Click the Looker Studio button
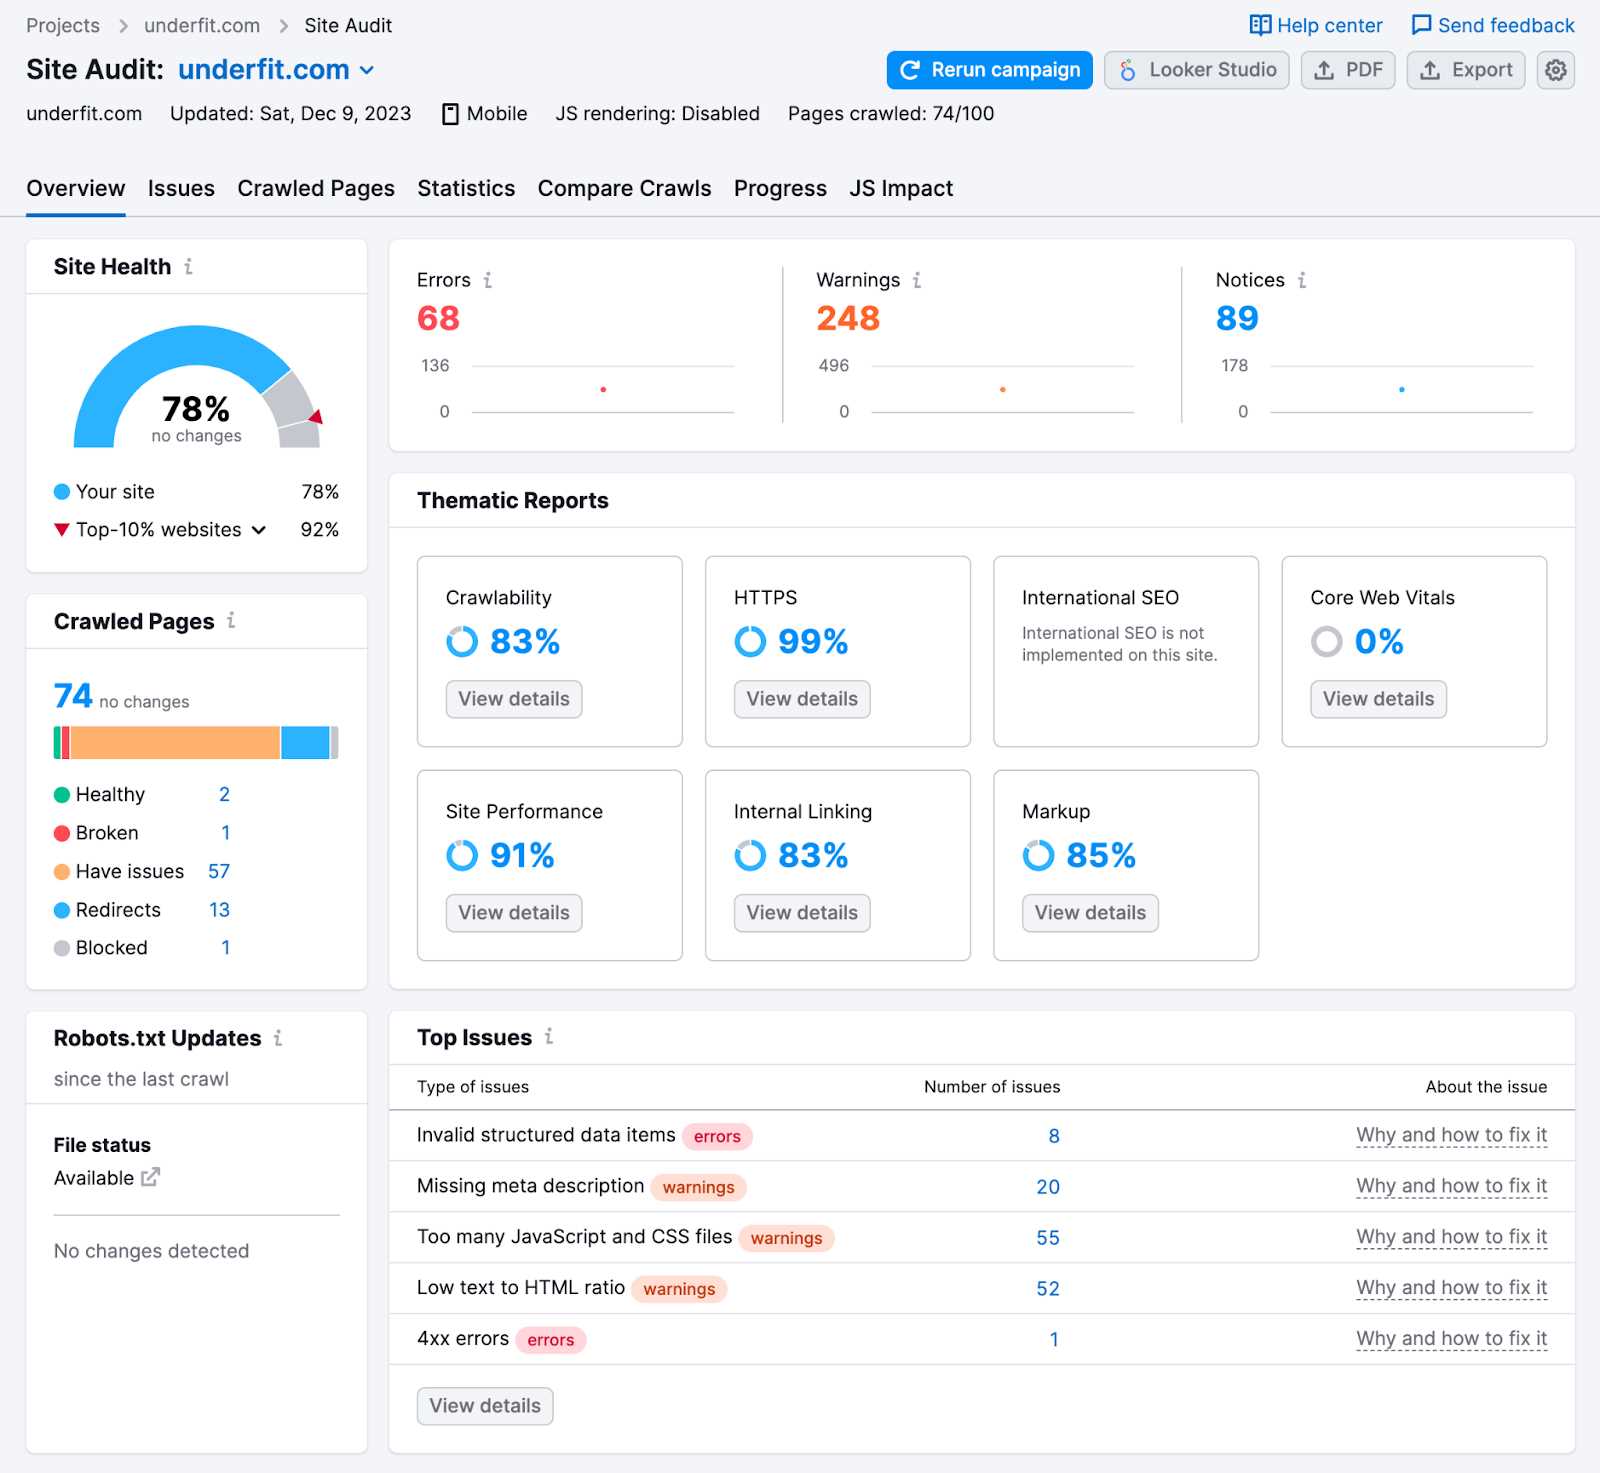 point(1197,70)
